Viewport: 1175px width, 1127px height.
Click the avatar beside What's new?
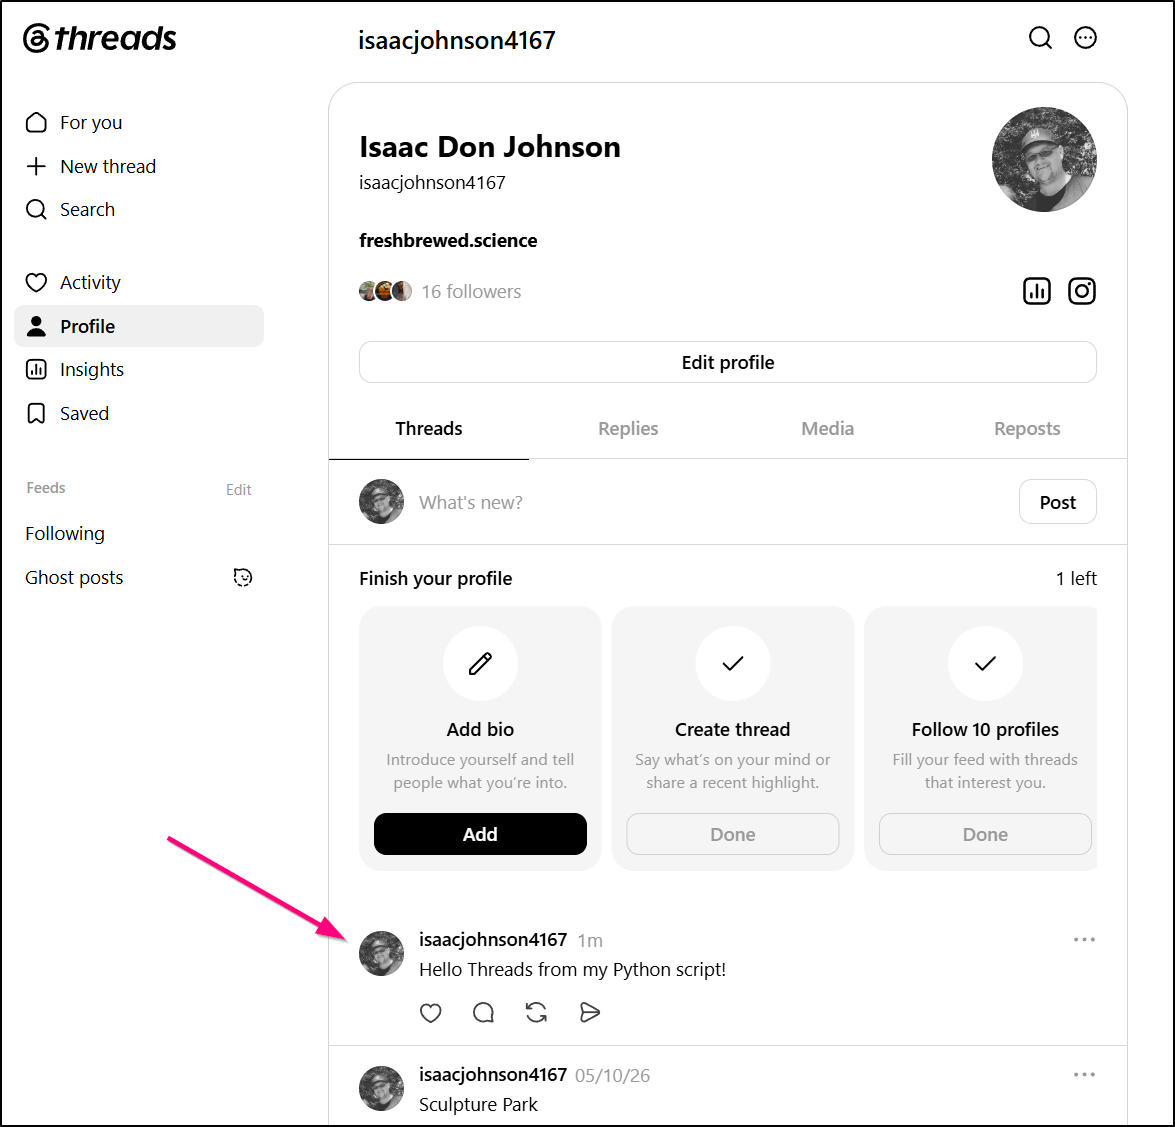click(x=381, y=502)
